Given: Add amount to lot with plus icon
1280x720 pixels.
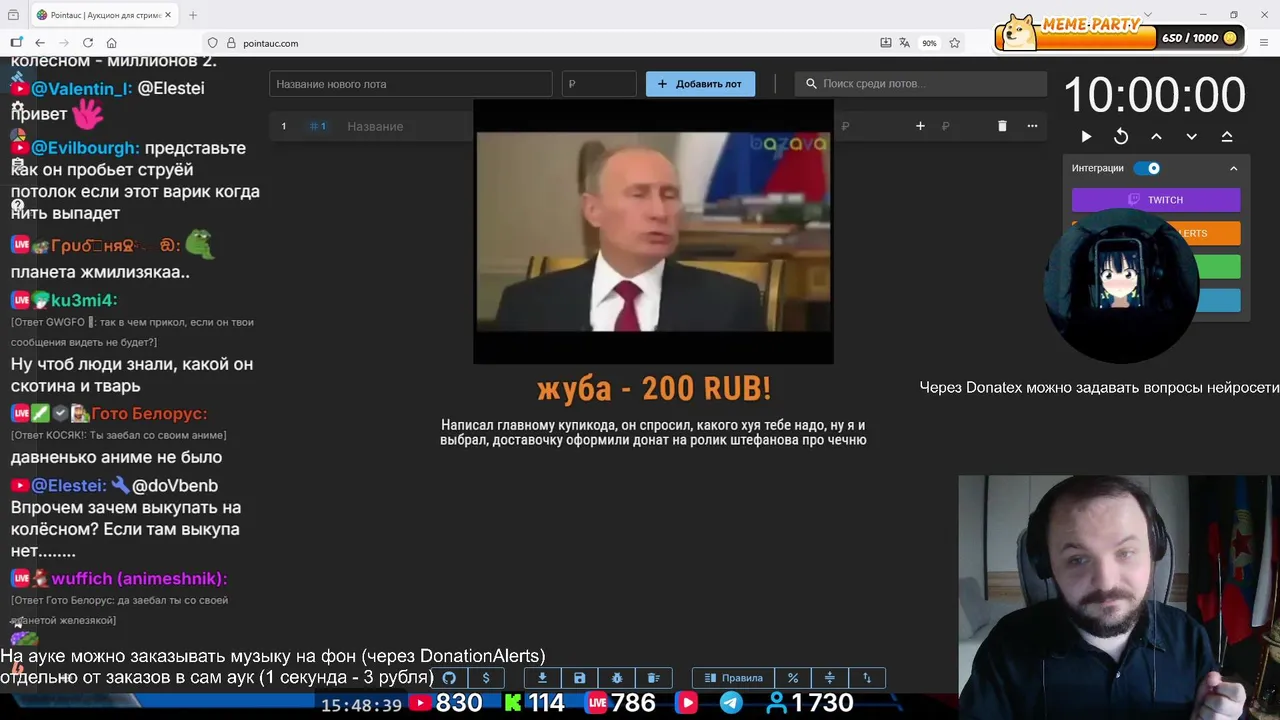Looking at the screenshot, I should click(x=920, y=126).
